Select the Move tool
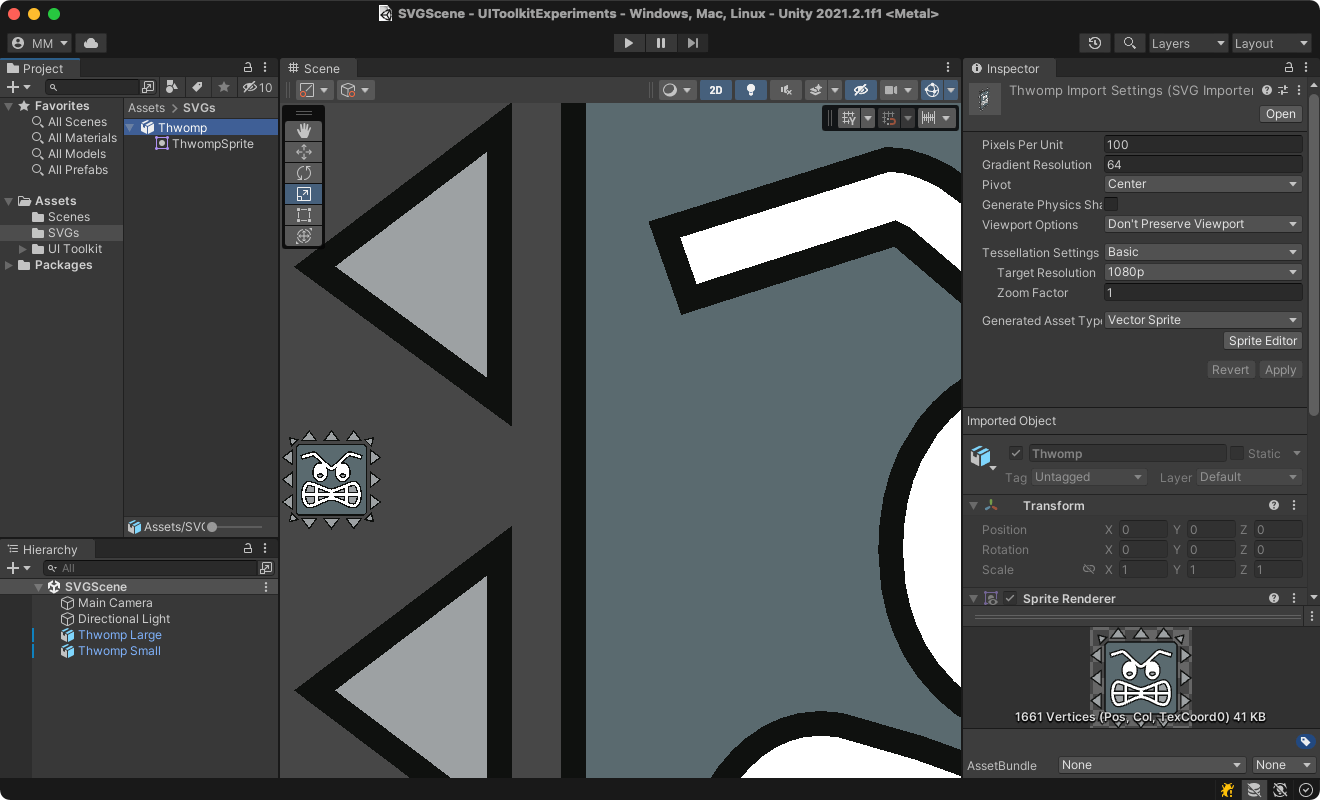Screen dimensions: 1320x800 pos(304,152)
